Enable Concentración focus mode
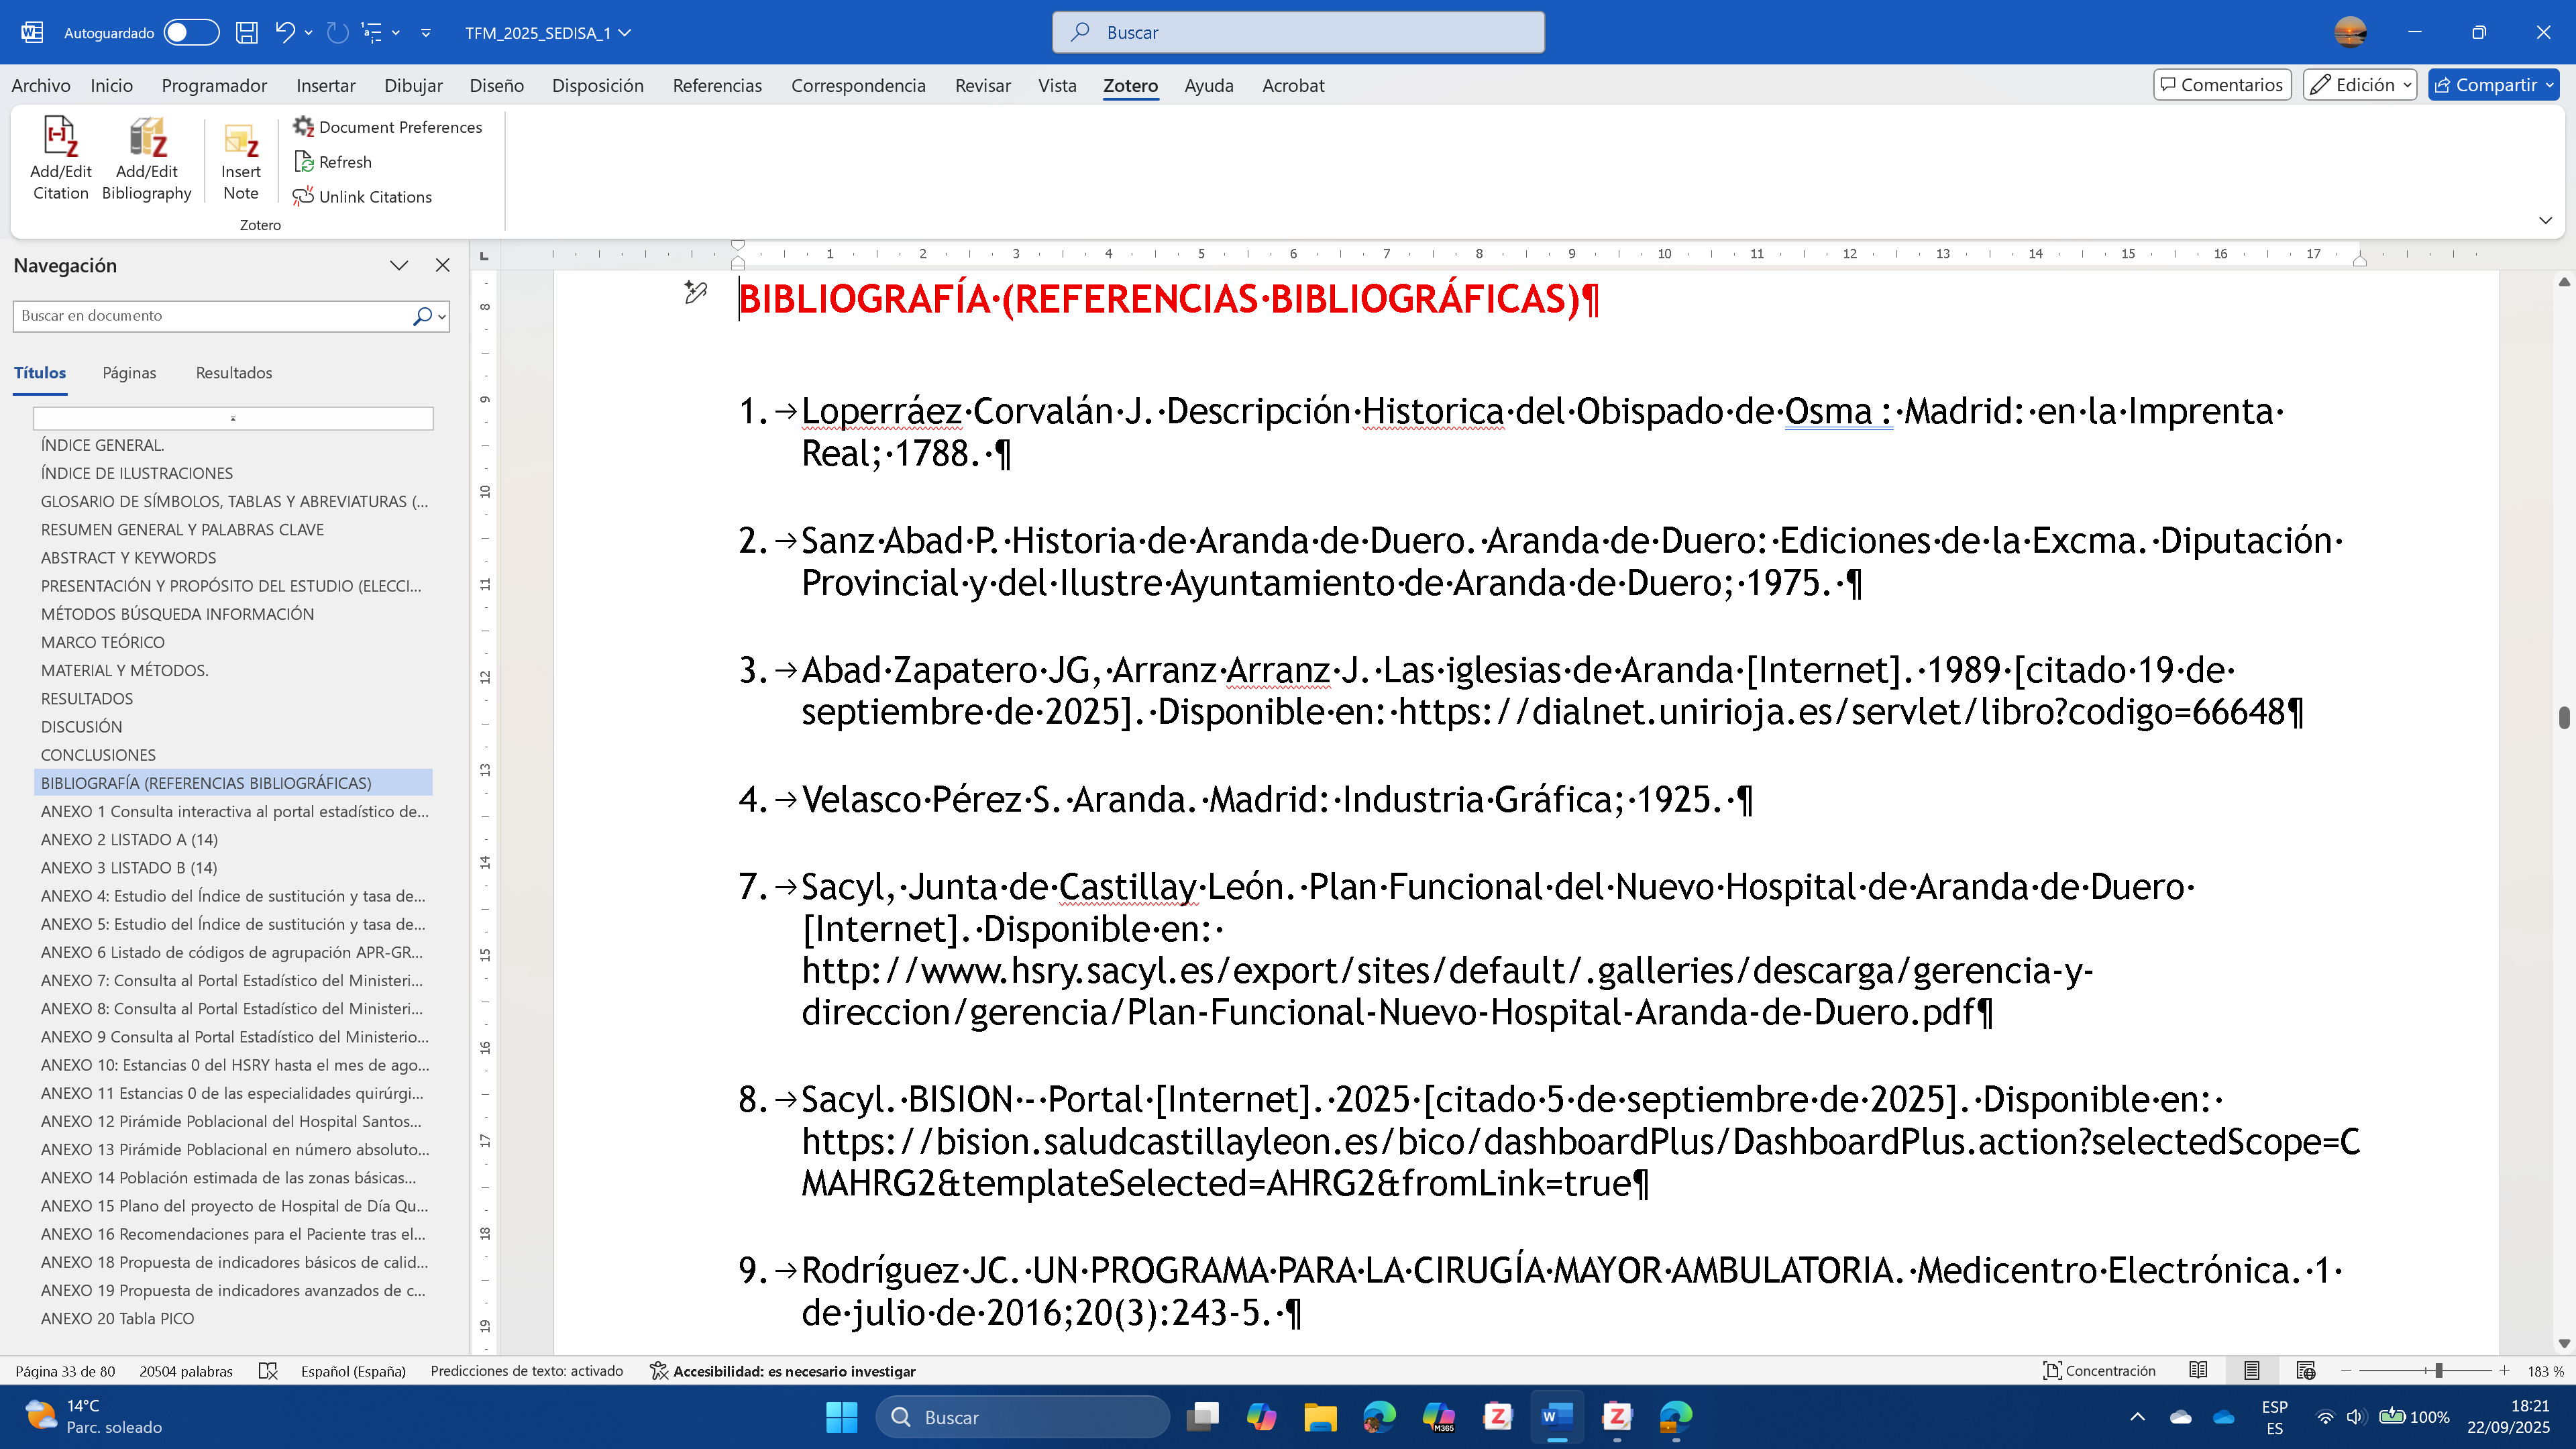The width and height of the screenshot is (2576, 1449). 2099,1371
